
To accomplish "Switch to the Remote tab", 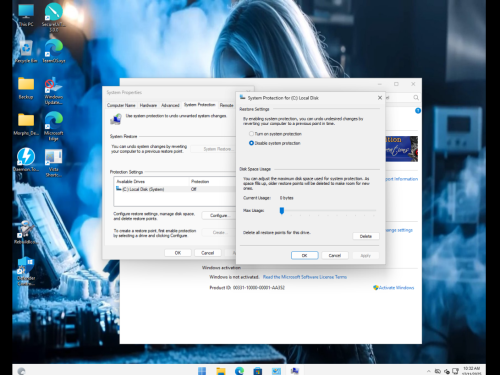I will pos(226,105).
